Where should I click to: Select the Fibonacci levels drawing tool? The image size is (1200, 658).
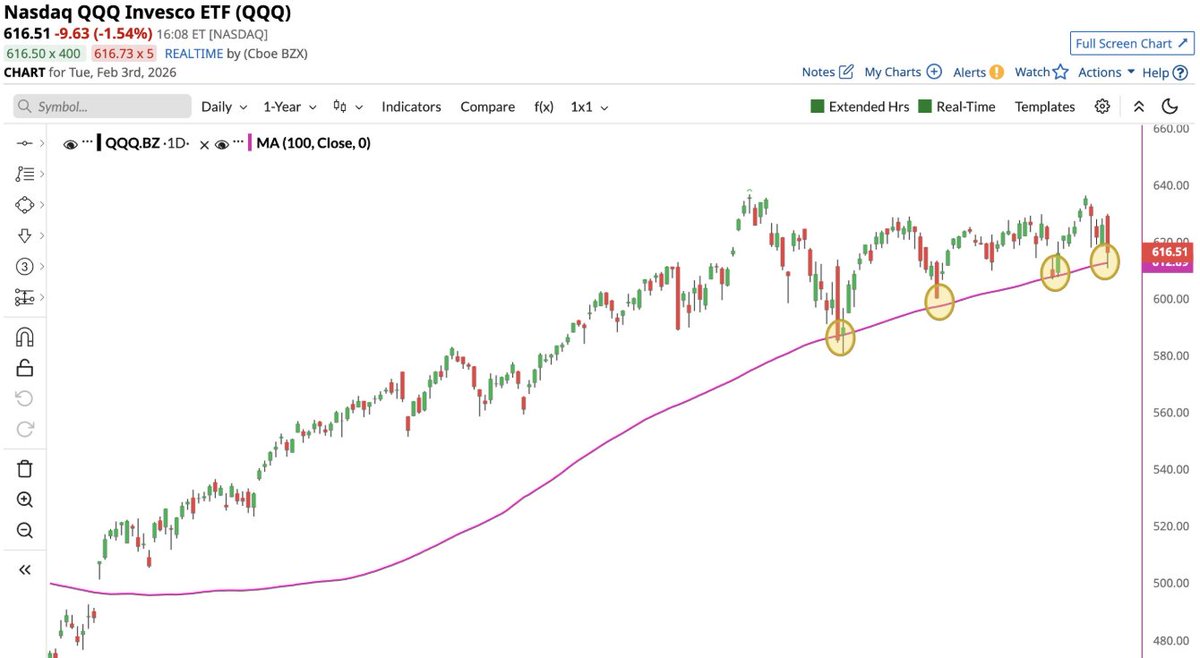(x=25, y=174)
